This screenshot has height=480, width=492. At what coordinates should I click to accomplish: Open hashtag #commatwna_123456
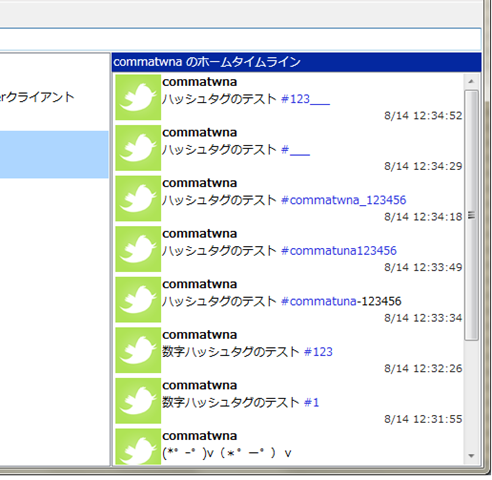coord(344,200)
